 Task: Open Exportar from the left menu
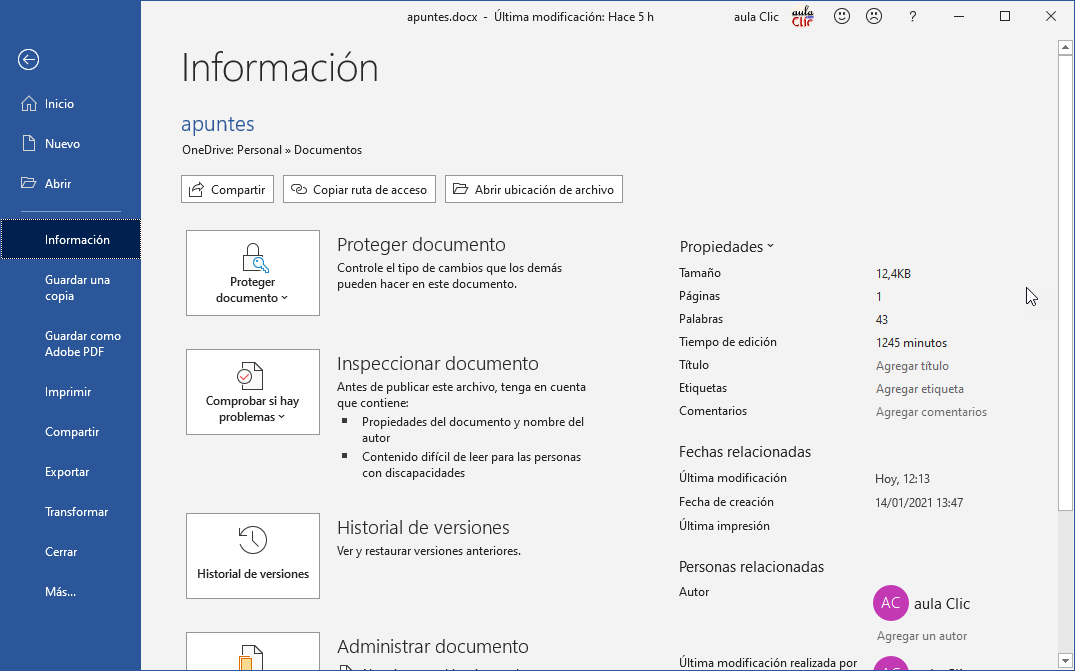pos(67,472)
